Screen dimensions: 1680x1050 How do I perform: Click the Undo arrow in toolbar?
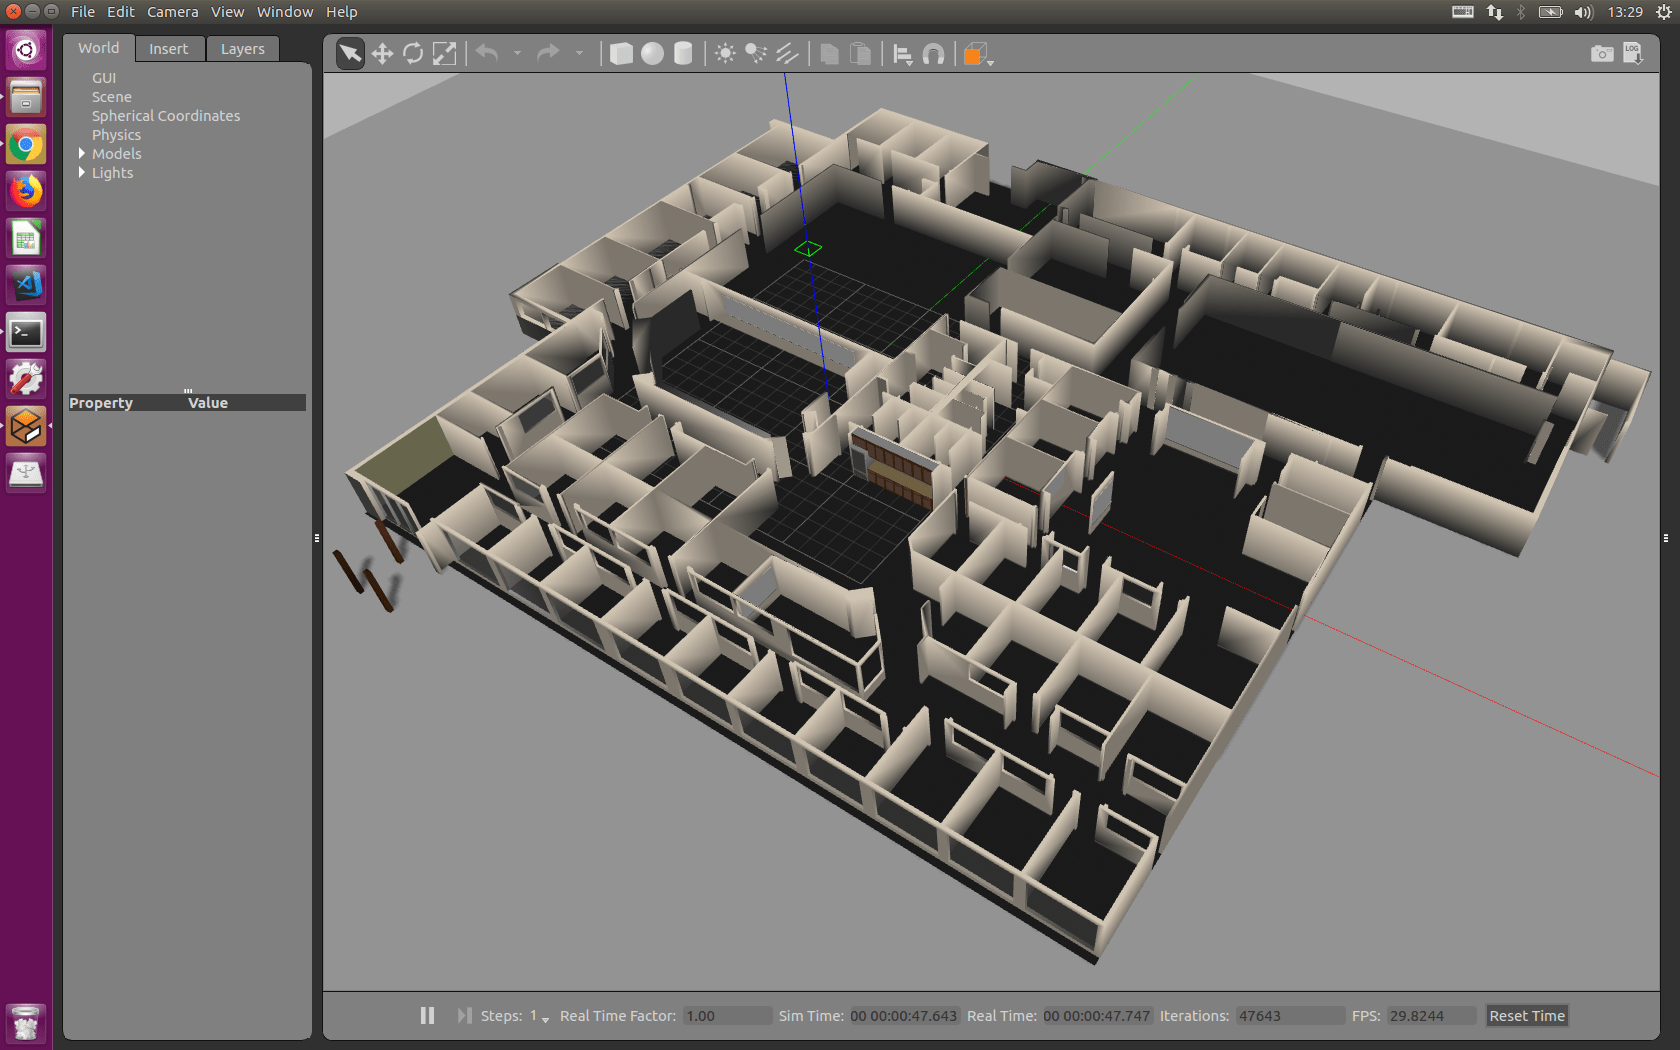tap(487, 53)
